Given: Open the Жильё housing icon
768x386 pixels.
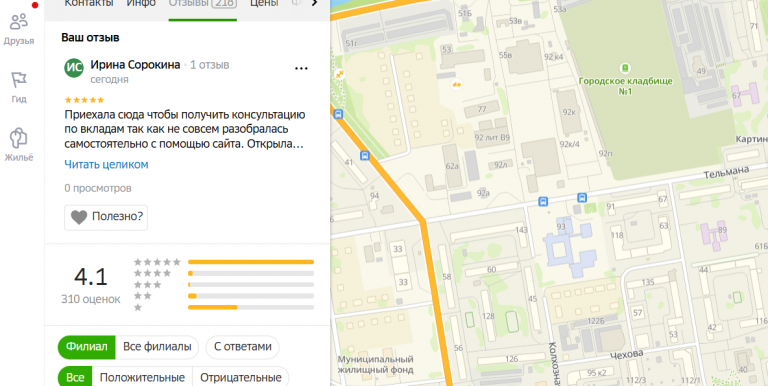Looking at the screenshot, I should (x=19, y=145).
